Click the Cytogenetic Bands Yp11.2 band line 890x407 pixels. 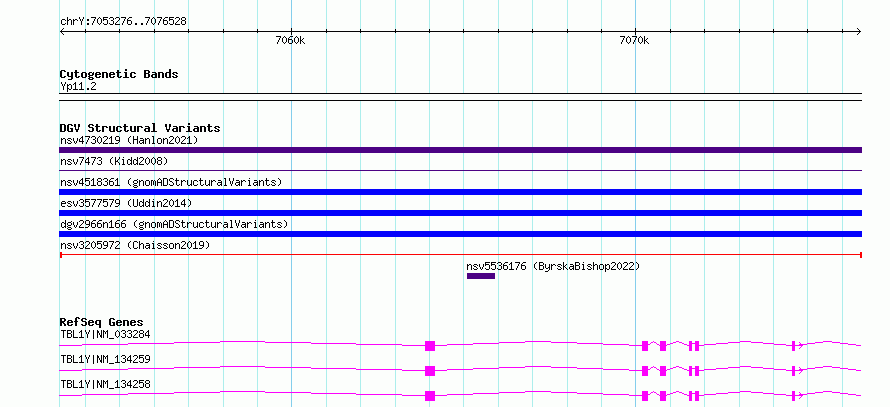(460, 97)
